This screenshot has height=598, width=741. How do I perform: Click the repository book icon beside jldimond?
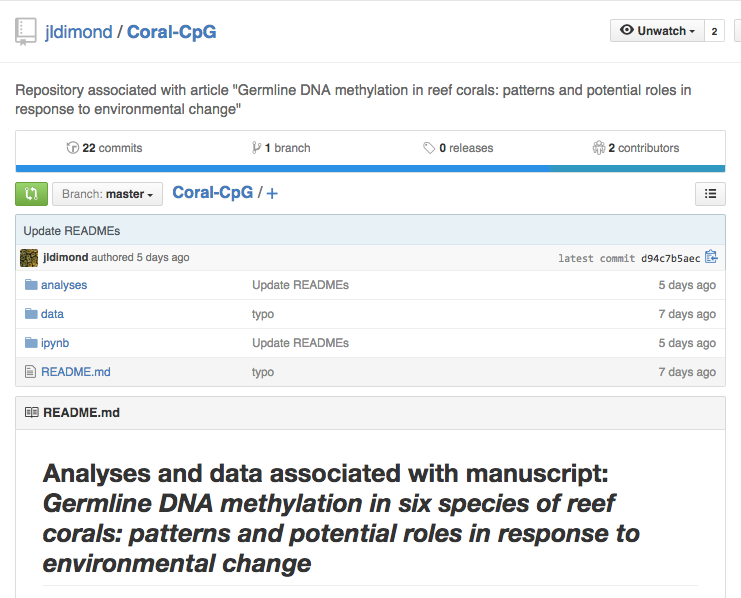point(26,32)
